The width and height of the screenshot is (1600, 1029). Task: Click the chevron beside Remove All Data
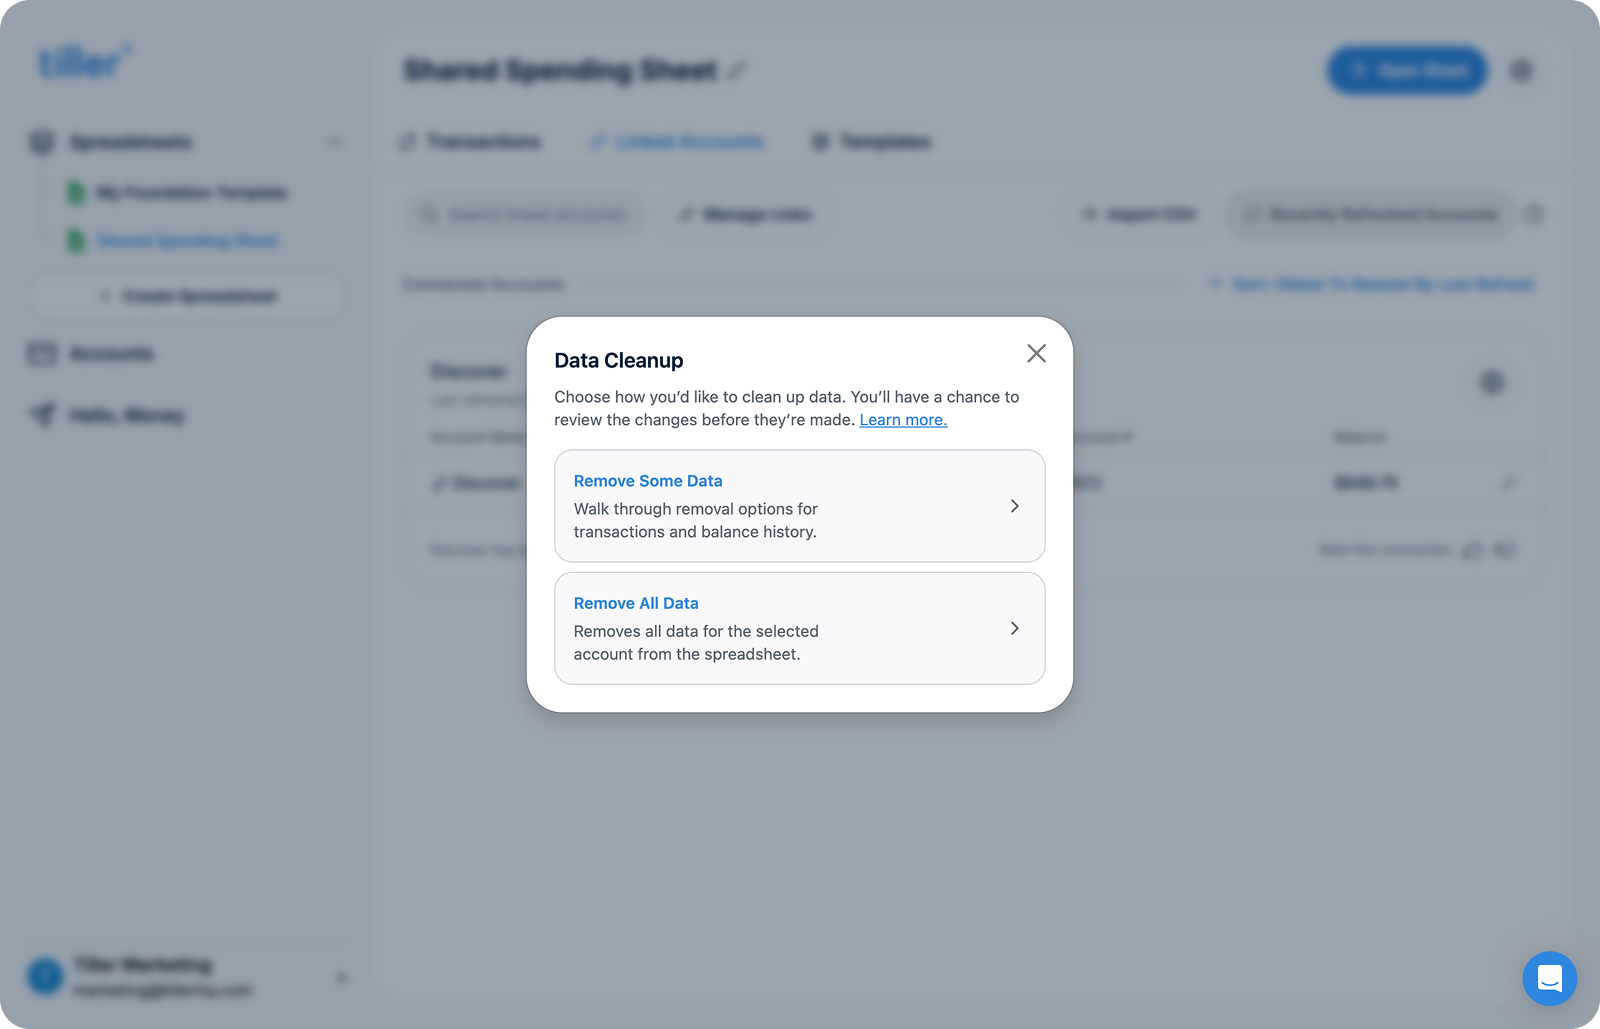point(1014,628)
